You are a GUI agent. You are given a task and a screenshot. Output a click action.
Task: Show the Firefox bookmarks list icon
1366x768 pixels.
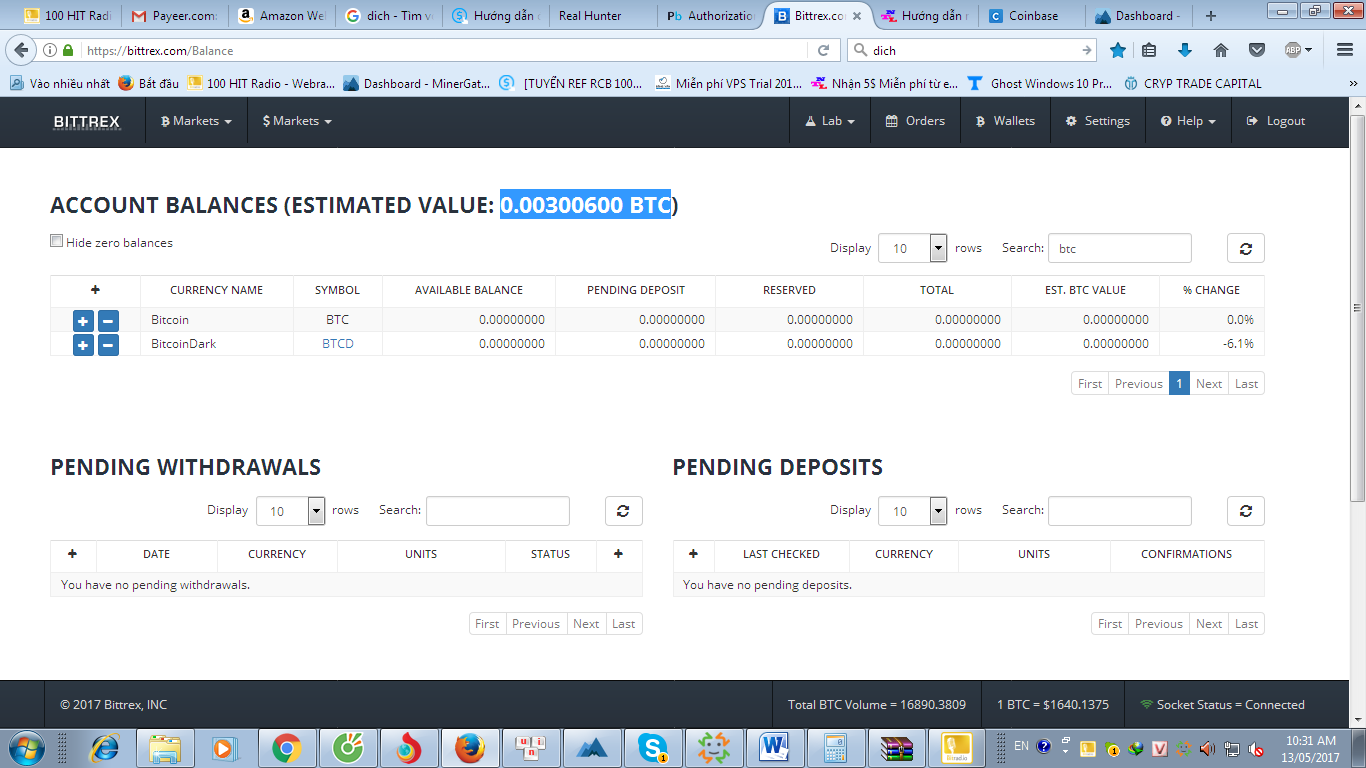coord(1149,50)
